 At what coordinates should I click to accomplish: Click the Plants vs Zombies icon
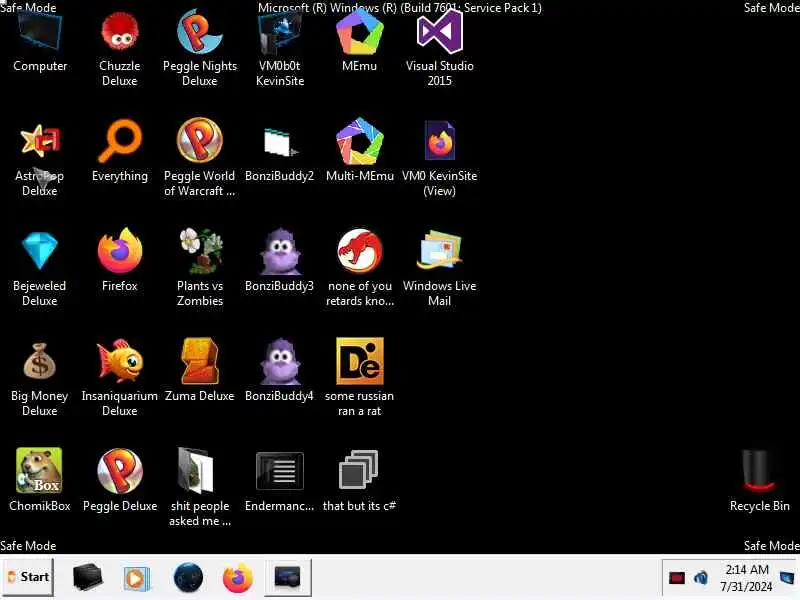[201, 251]
